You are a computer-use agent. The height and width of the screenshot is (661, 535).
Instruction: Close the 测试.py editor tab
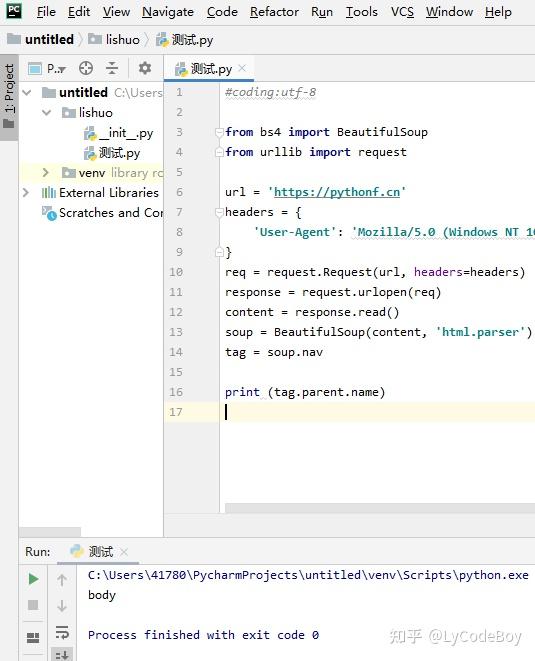(x=242, y=68)
